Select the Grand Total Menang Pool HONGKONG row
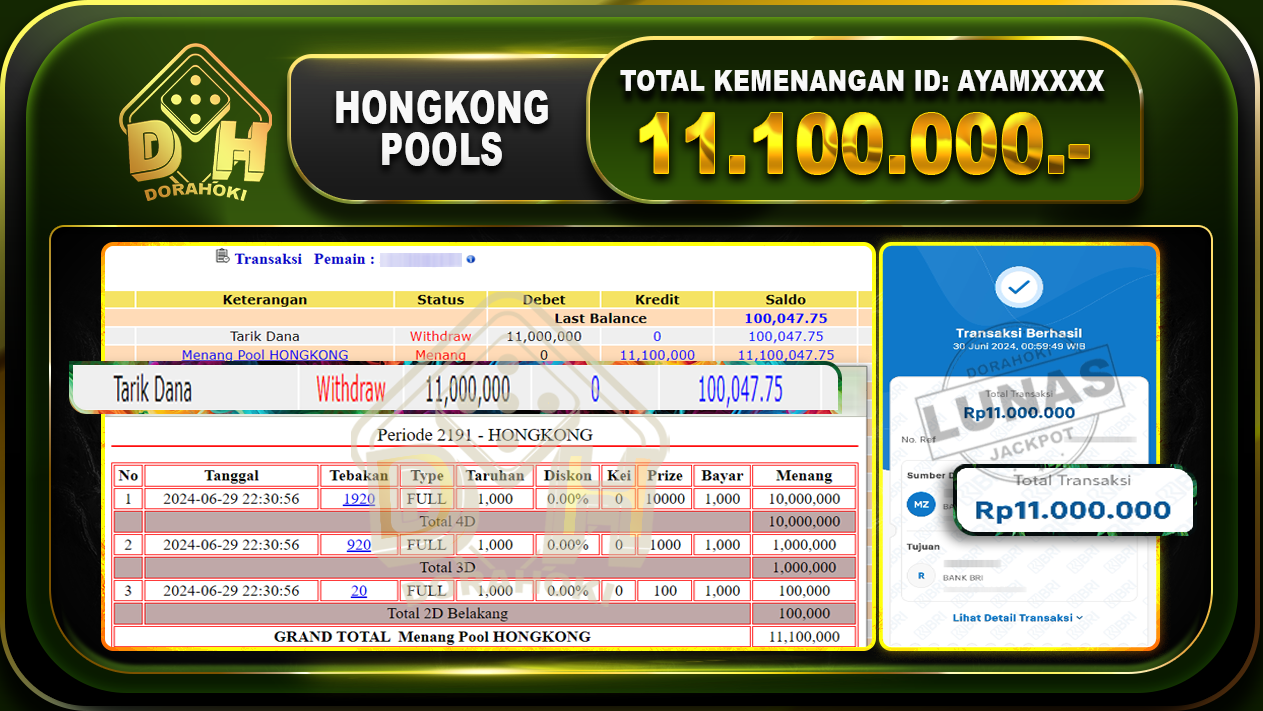This screenshot has height=711, width=1263. 432,636
